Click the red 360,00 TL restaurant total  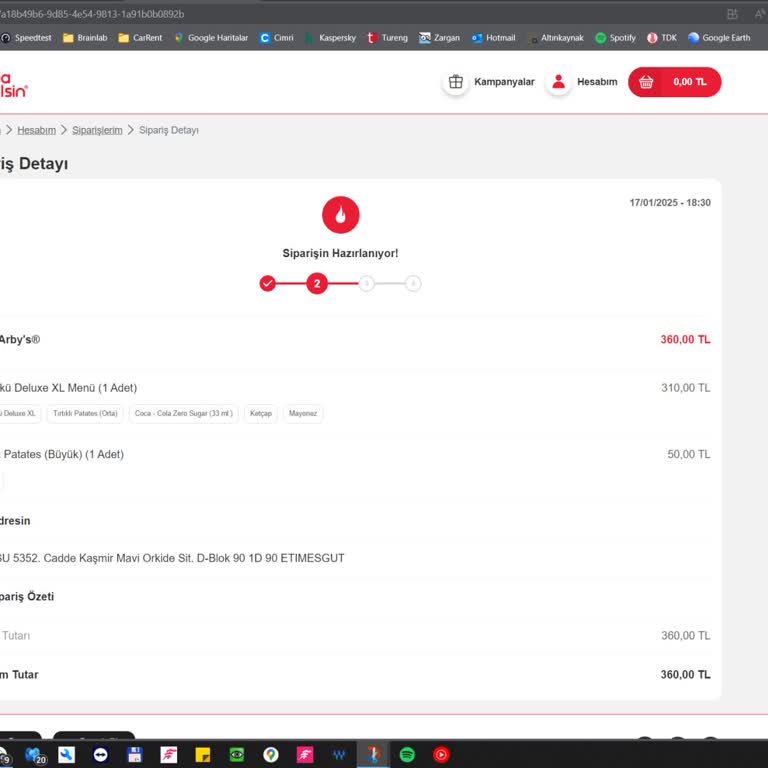click(685, 339)
